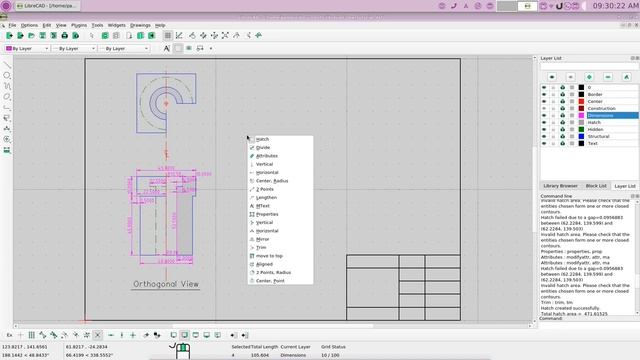Click Hide All Layers button
The image size is (640, 360).
tap(571, 77)
